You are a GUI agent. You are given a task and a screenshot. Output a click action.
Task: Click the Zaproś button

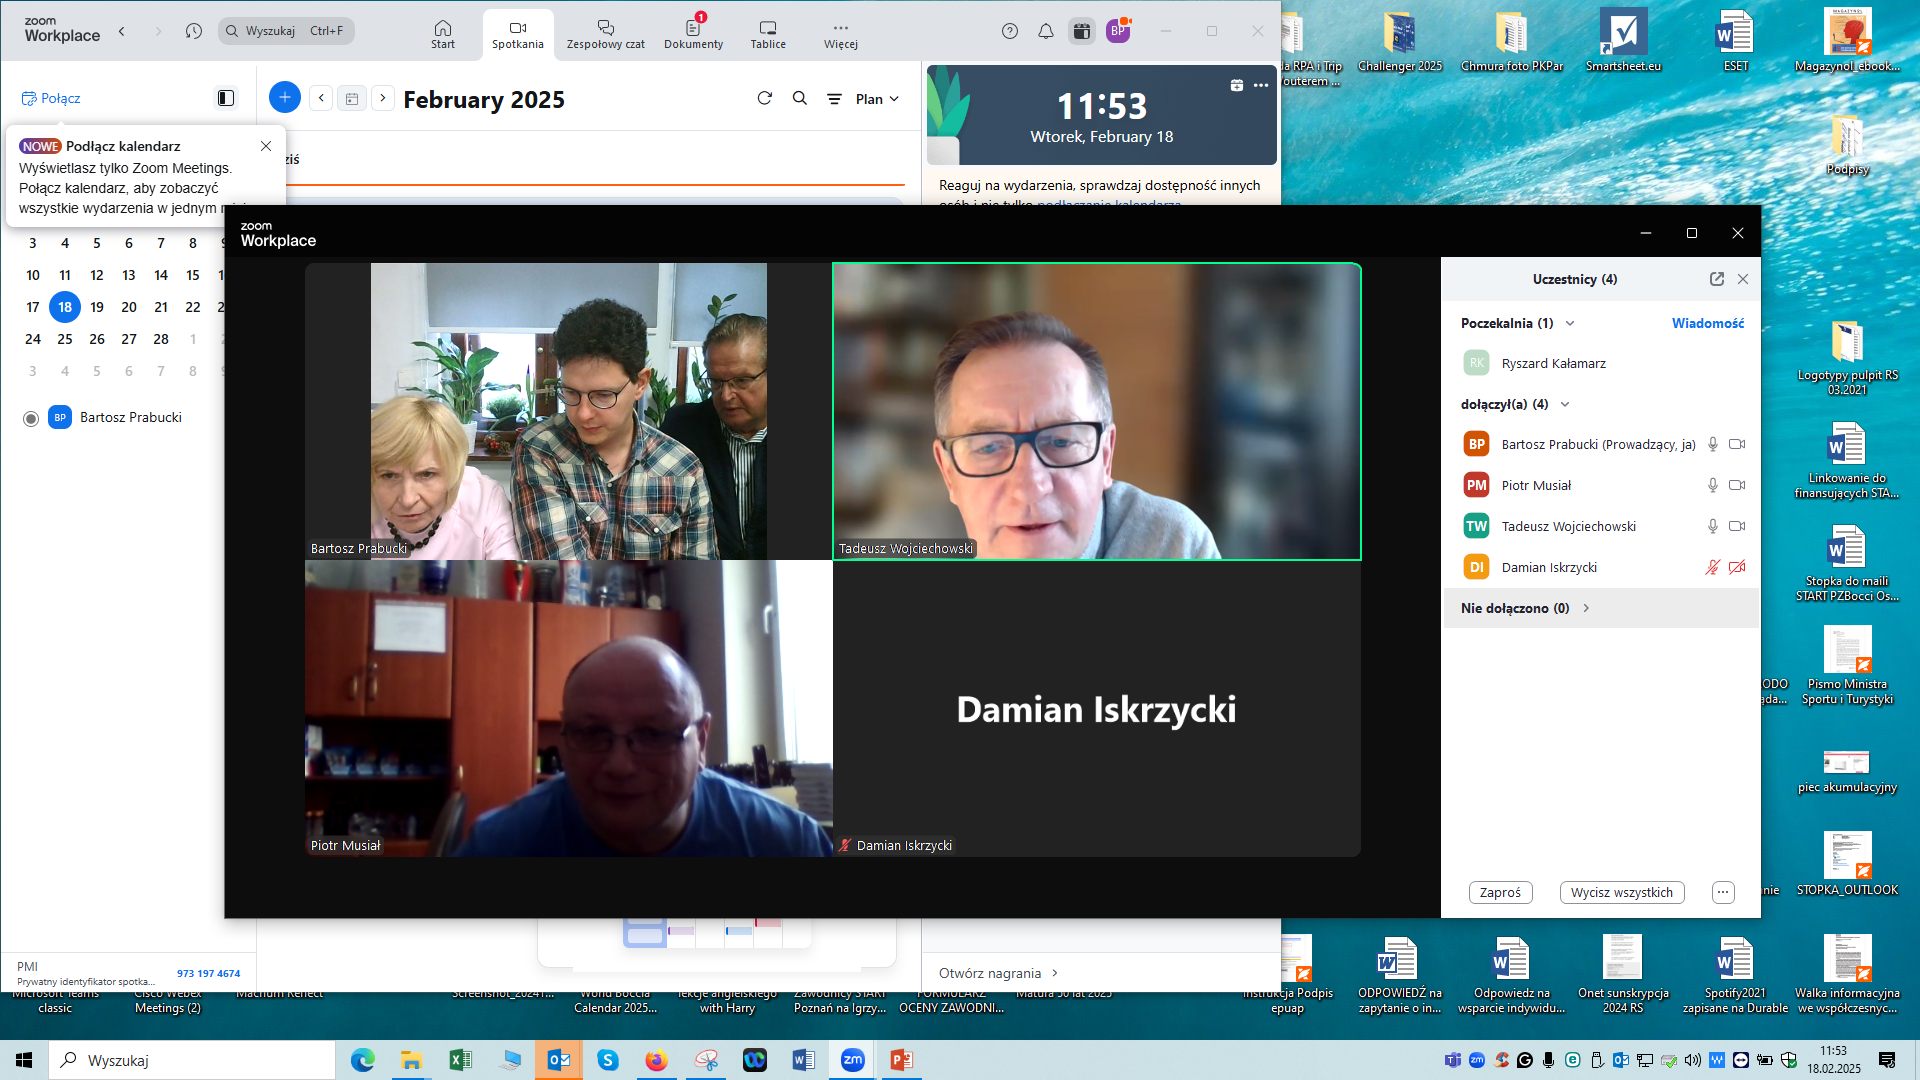tap(1500, 892)
